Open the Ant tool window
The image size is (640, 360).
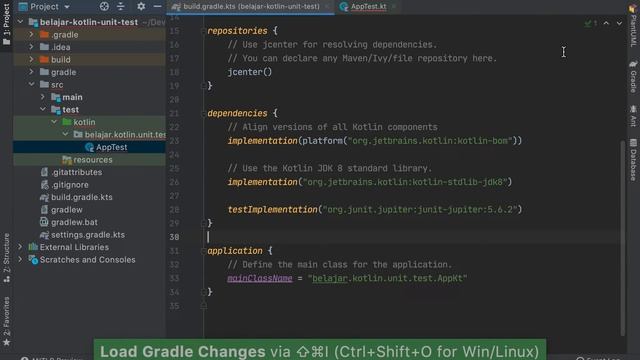[x=633, y=116]
